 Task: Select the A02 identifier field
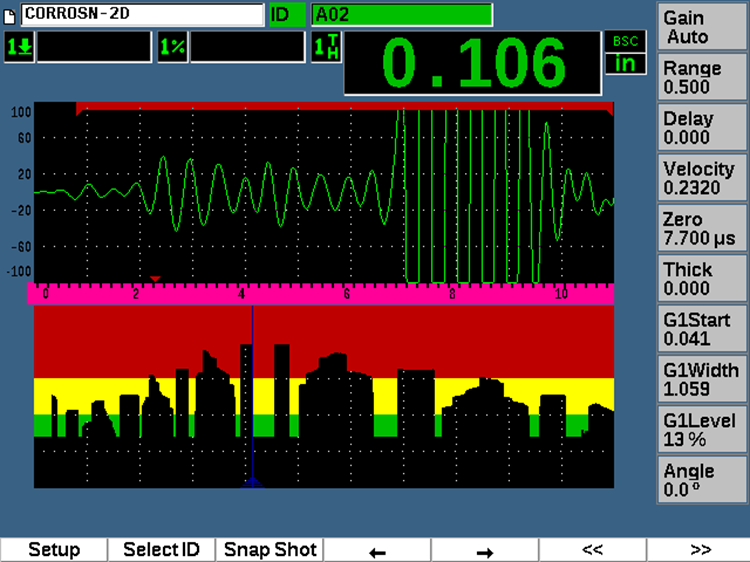click(402, 15)
